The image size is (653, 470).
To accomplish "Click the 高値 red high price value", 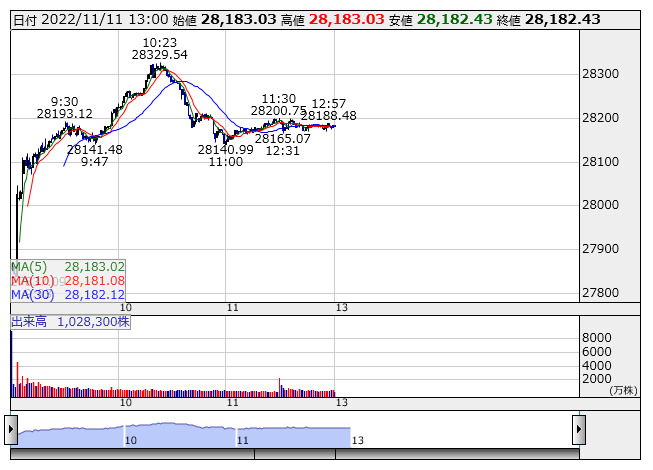I will [346, 20].
